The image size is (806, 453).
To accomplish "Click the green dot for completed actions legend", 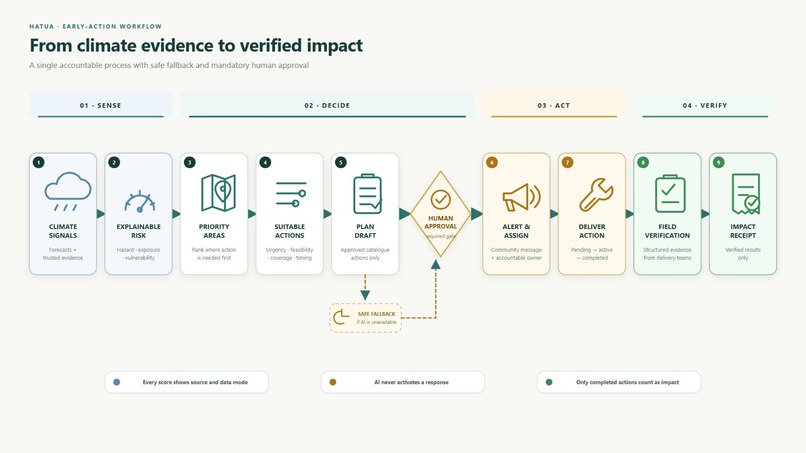I will (549, 382).
